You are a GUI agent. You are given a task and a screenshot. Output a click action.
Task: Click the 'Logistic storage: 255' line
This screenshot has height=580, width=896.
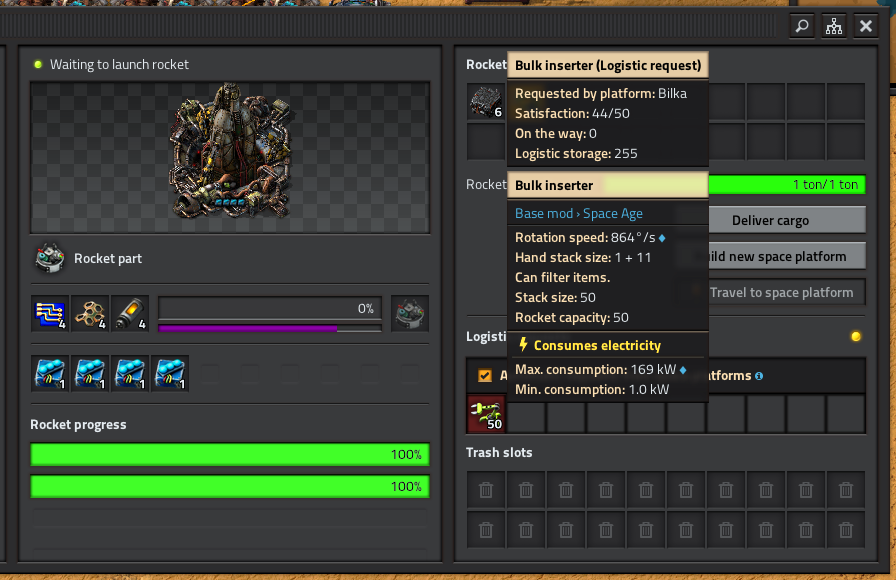(x=576, y=154)
